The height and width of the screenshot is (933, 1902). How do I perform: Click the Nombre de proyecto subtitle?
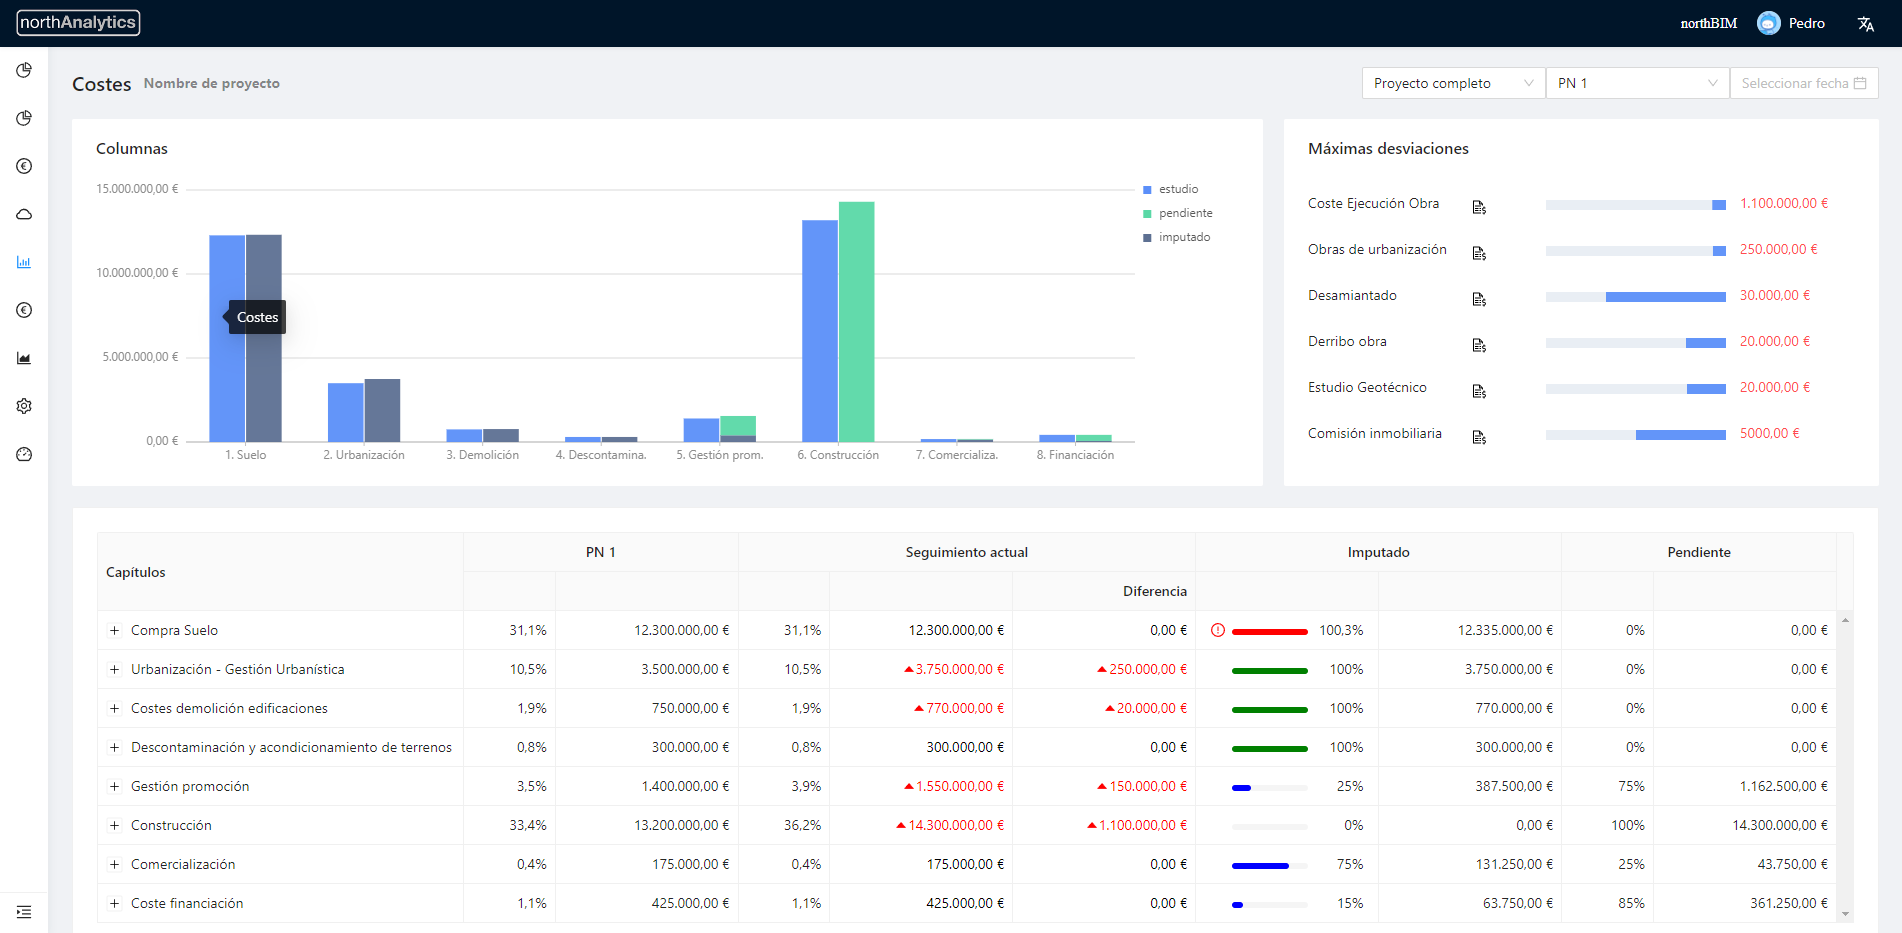coord(211,83)
